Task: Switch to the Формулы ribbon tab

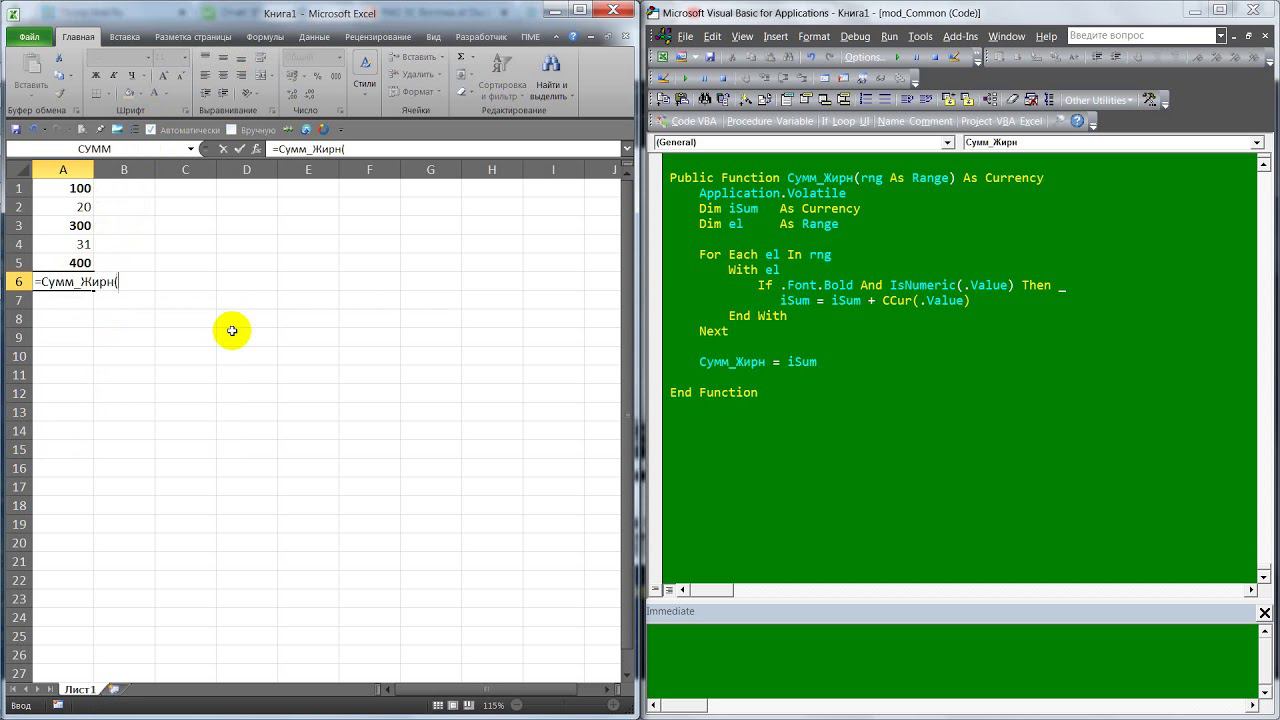Action: point(265,37)
